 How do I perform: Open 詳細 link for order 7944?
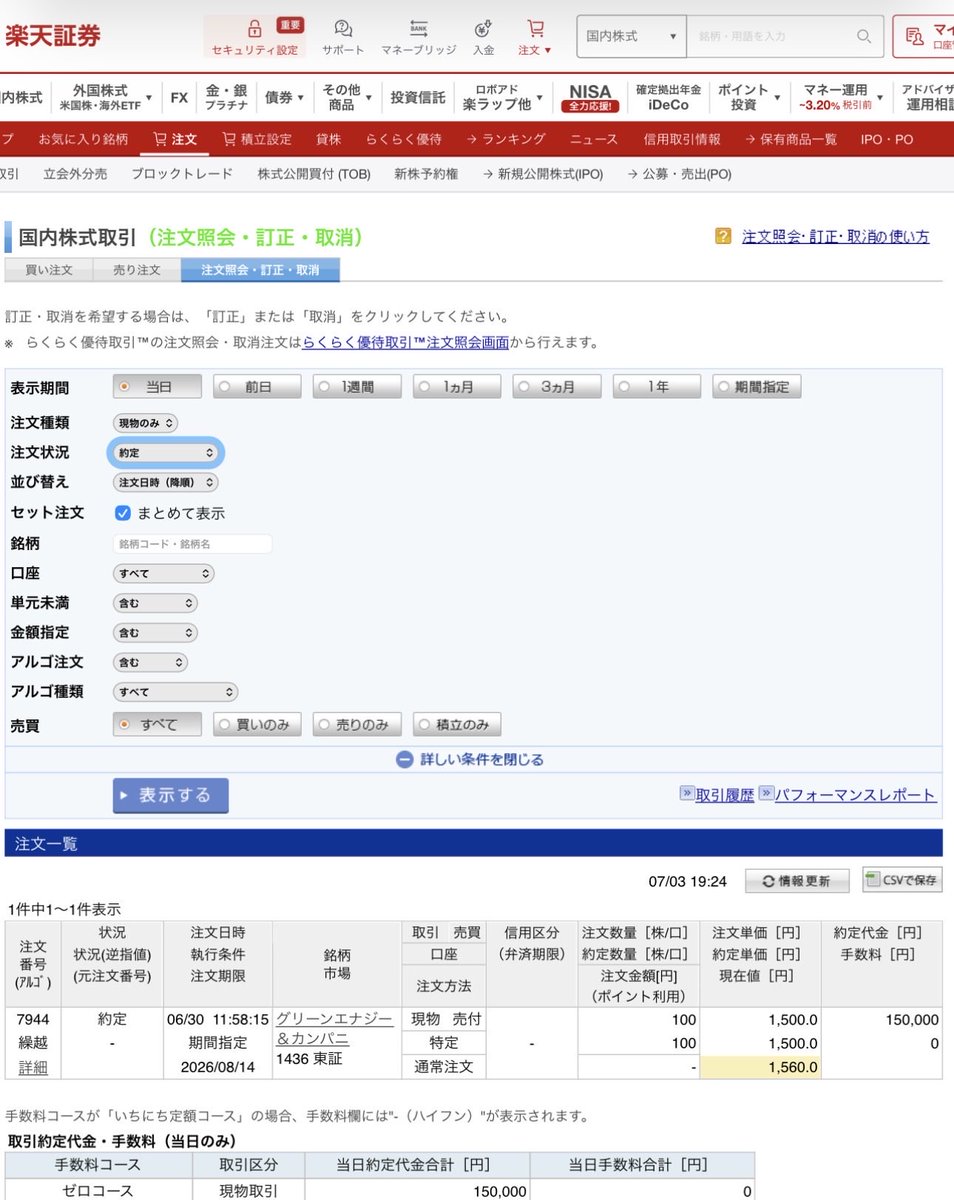33,1067
